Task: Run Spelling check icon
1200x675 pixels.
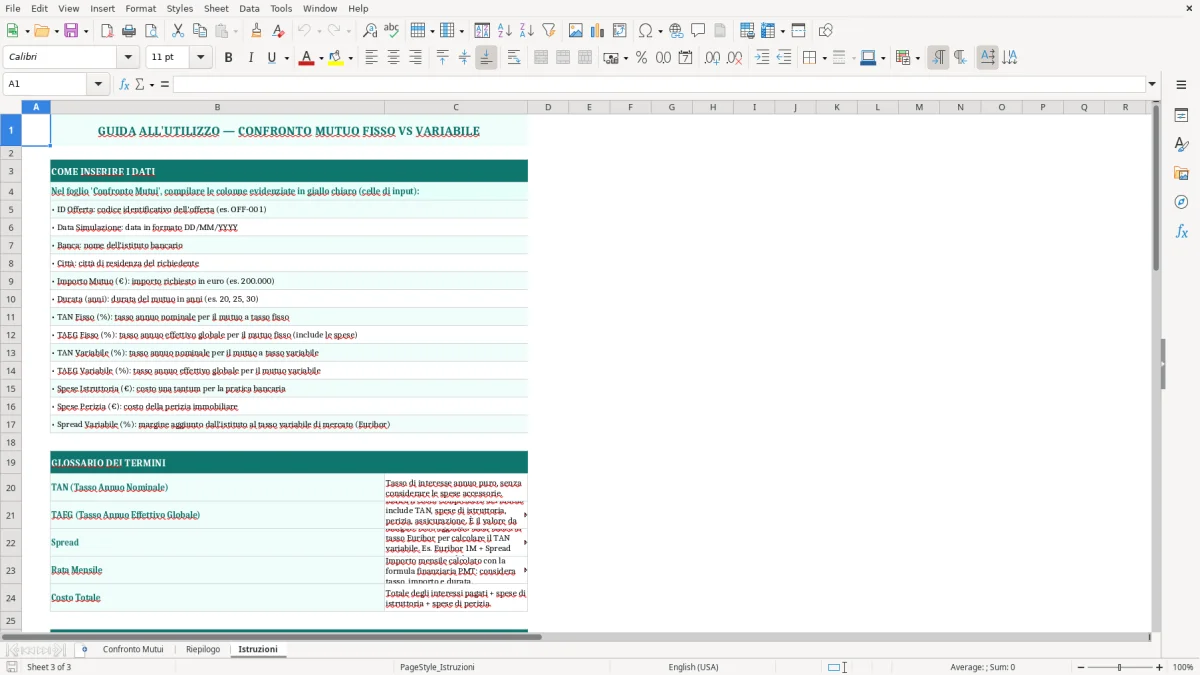Action: point(392,31)
